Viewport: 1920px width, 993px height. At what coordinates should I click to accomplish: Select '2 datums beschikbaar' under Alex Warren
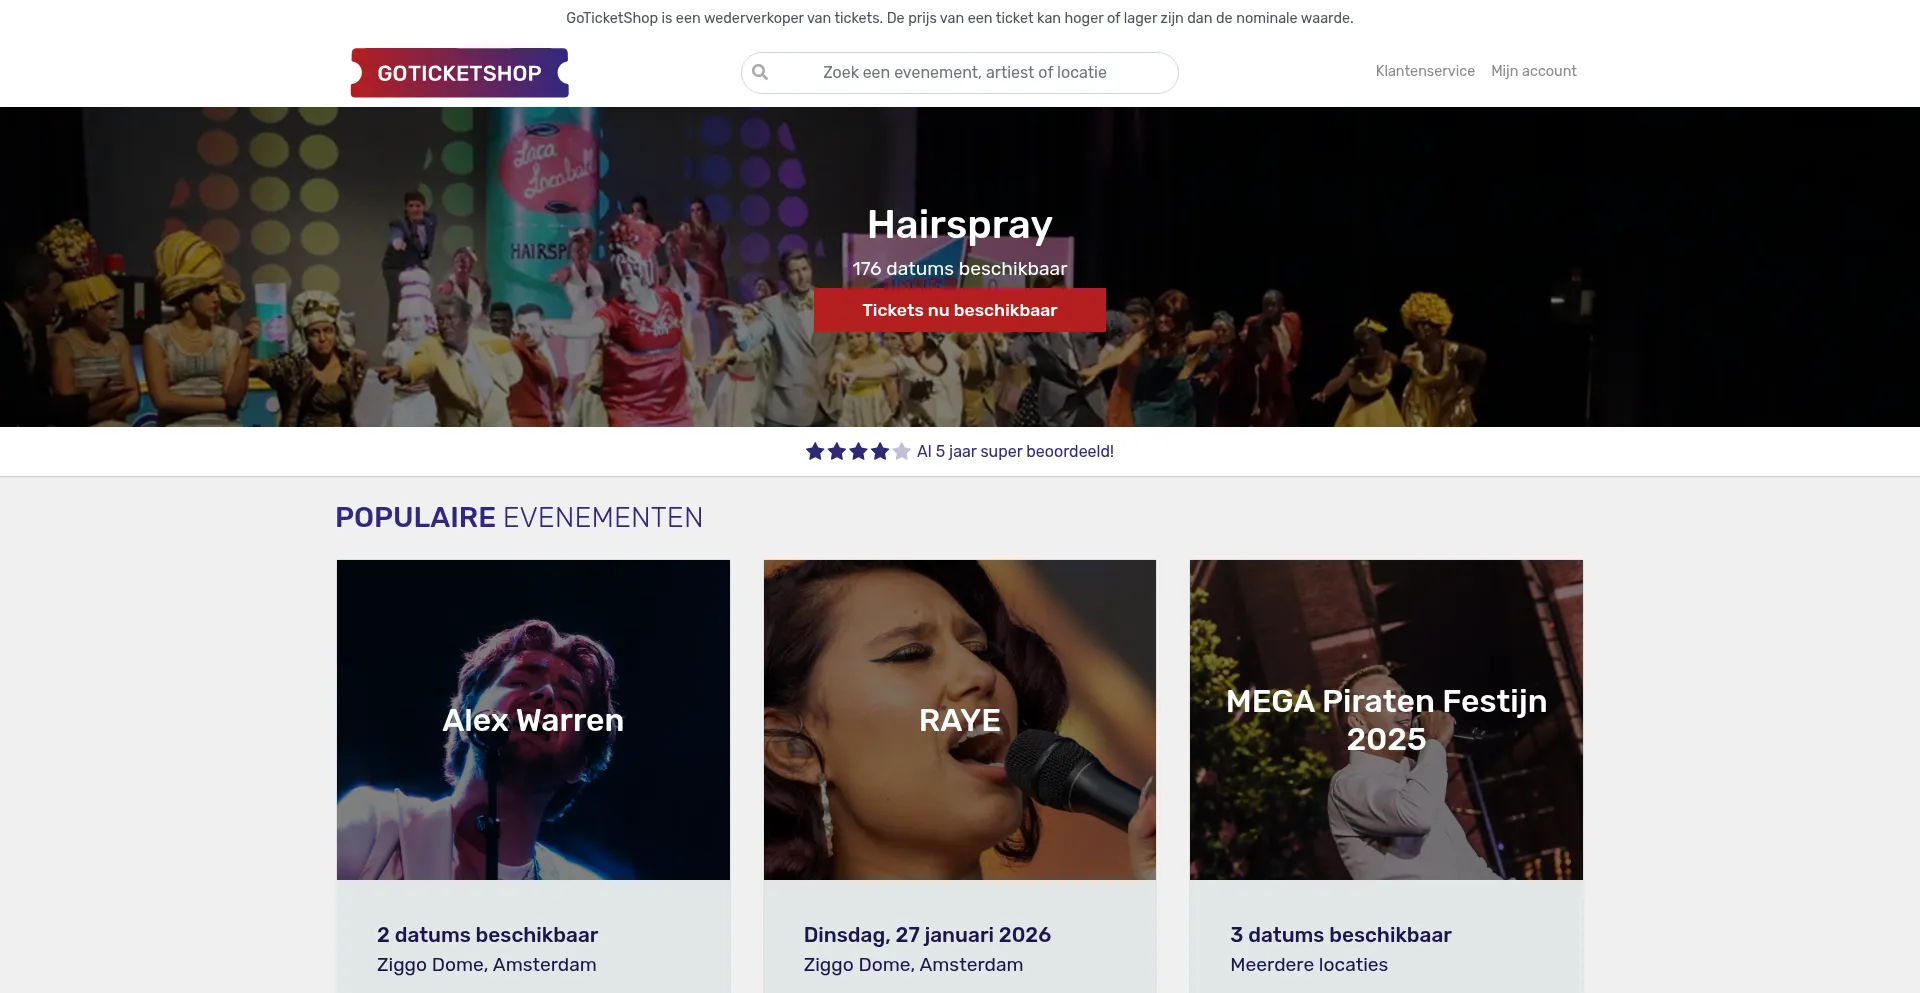(487, 935)
